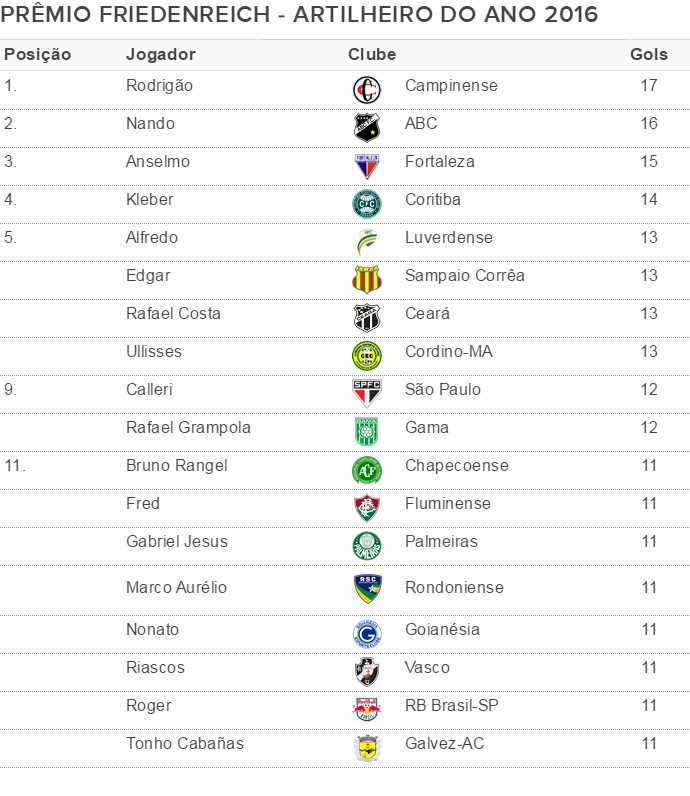The height and width of the screenshot is (796, 690).
Task: Select the São Paulo SPFC badge
Action: point(367,392)
